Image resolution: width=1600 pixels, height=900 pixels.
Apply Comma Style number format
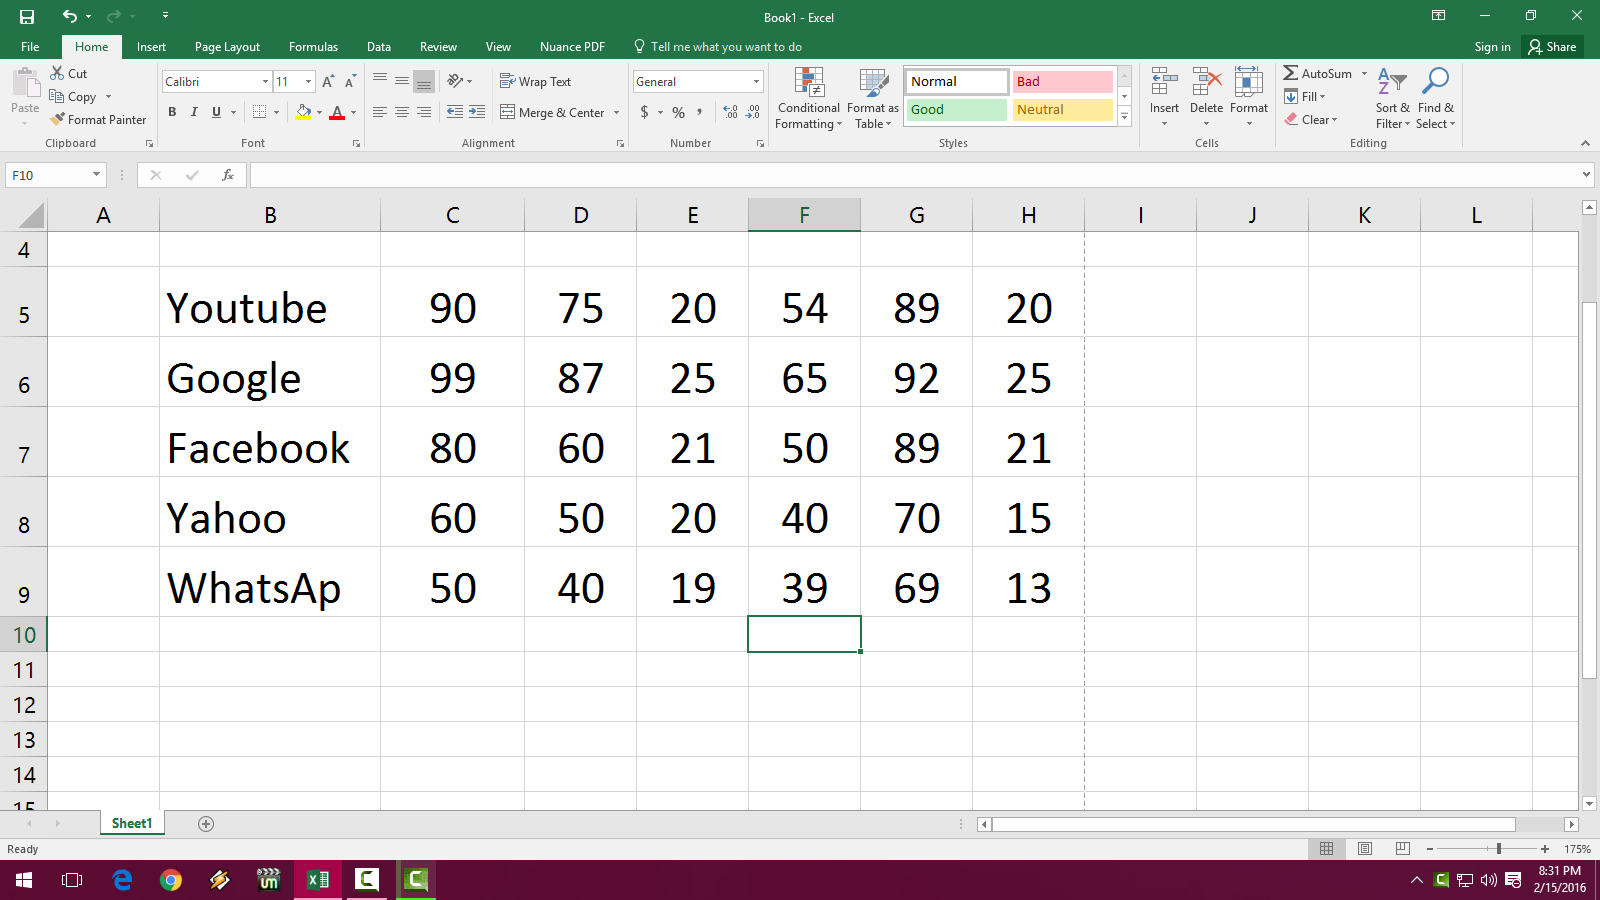(x=700, y=112)
